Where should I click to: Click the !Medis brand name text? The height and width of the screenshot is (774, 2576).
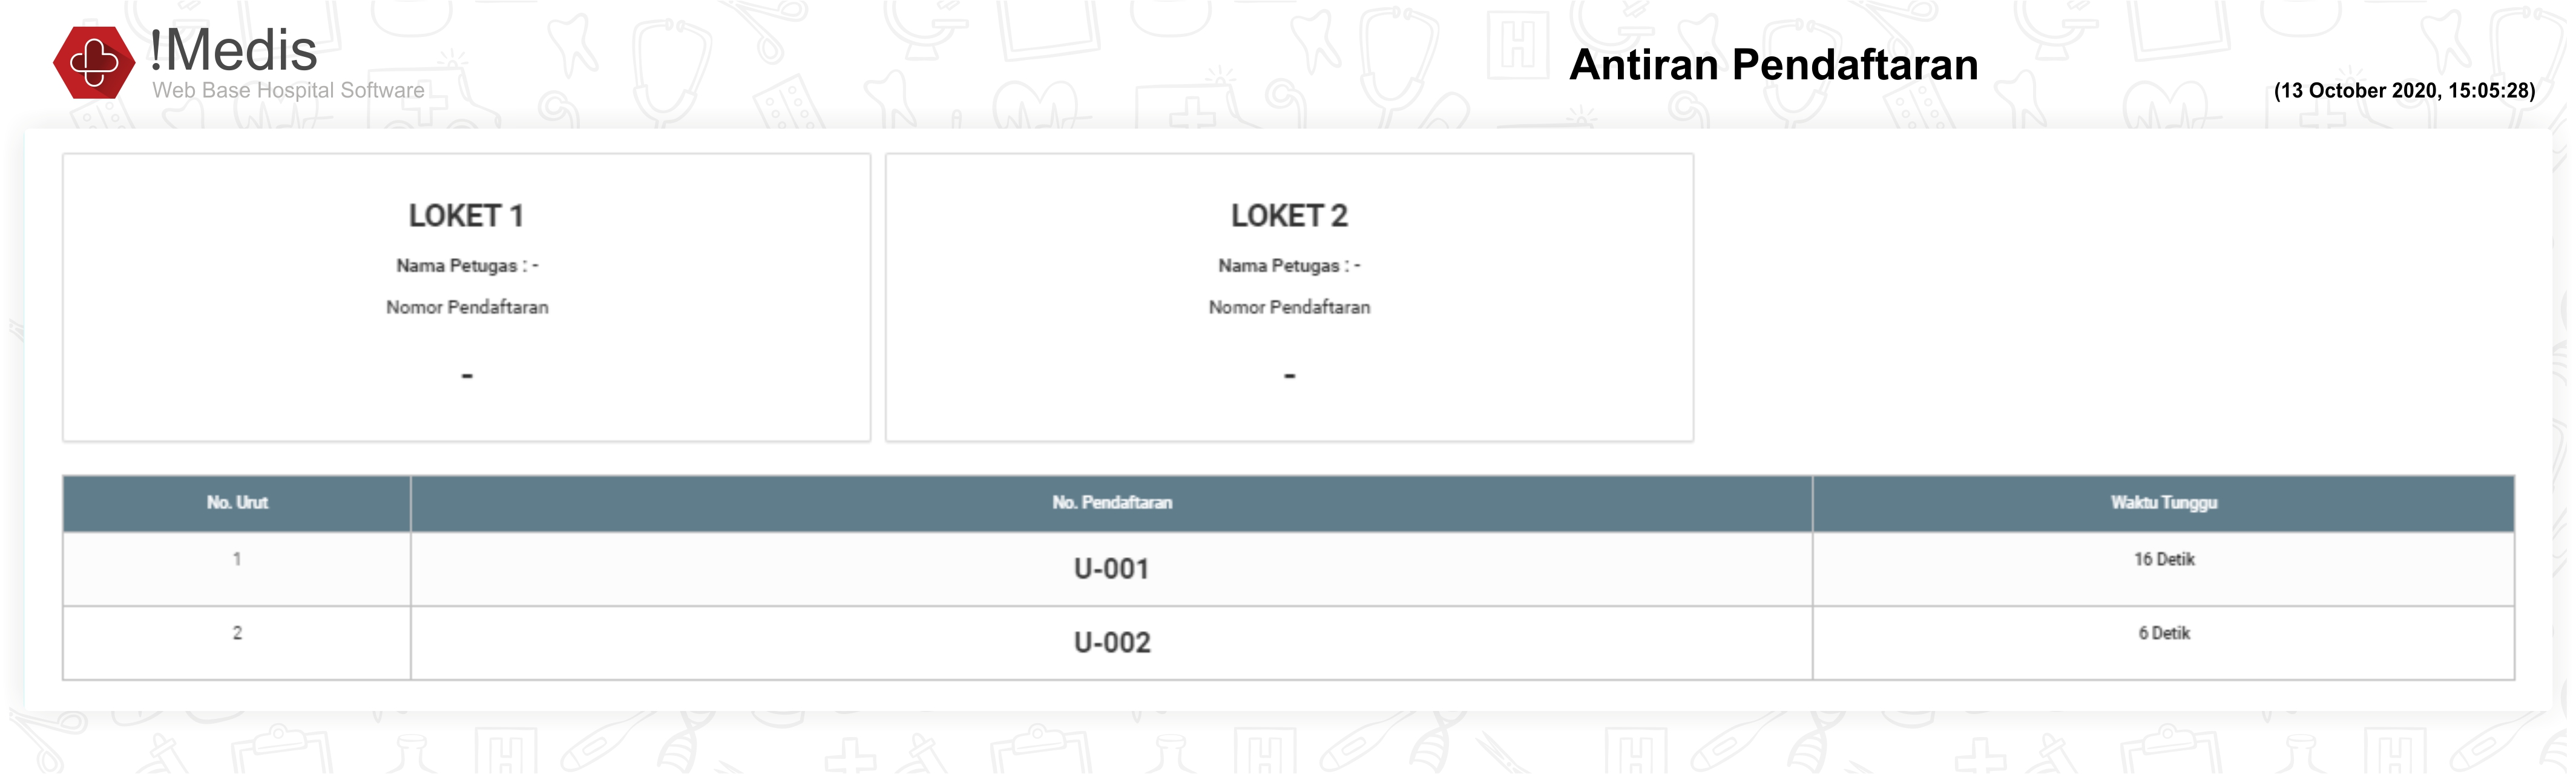click(x=234, y=50)
